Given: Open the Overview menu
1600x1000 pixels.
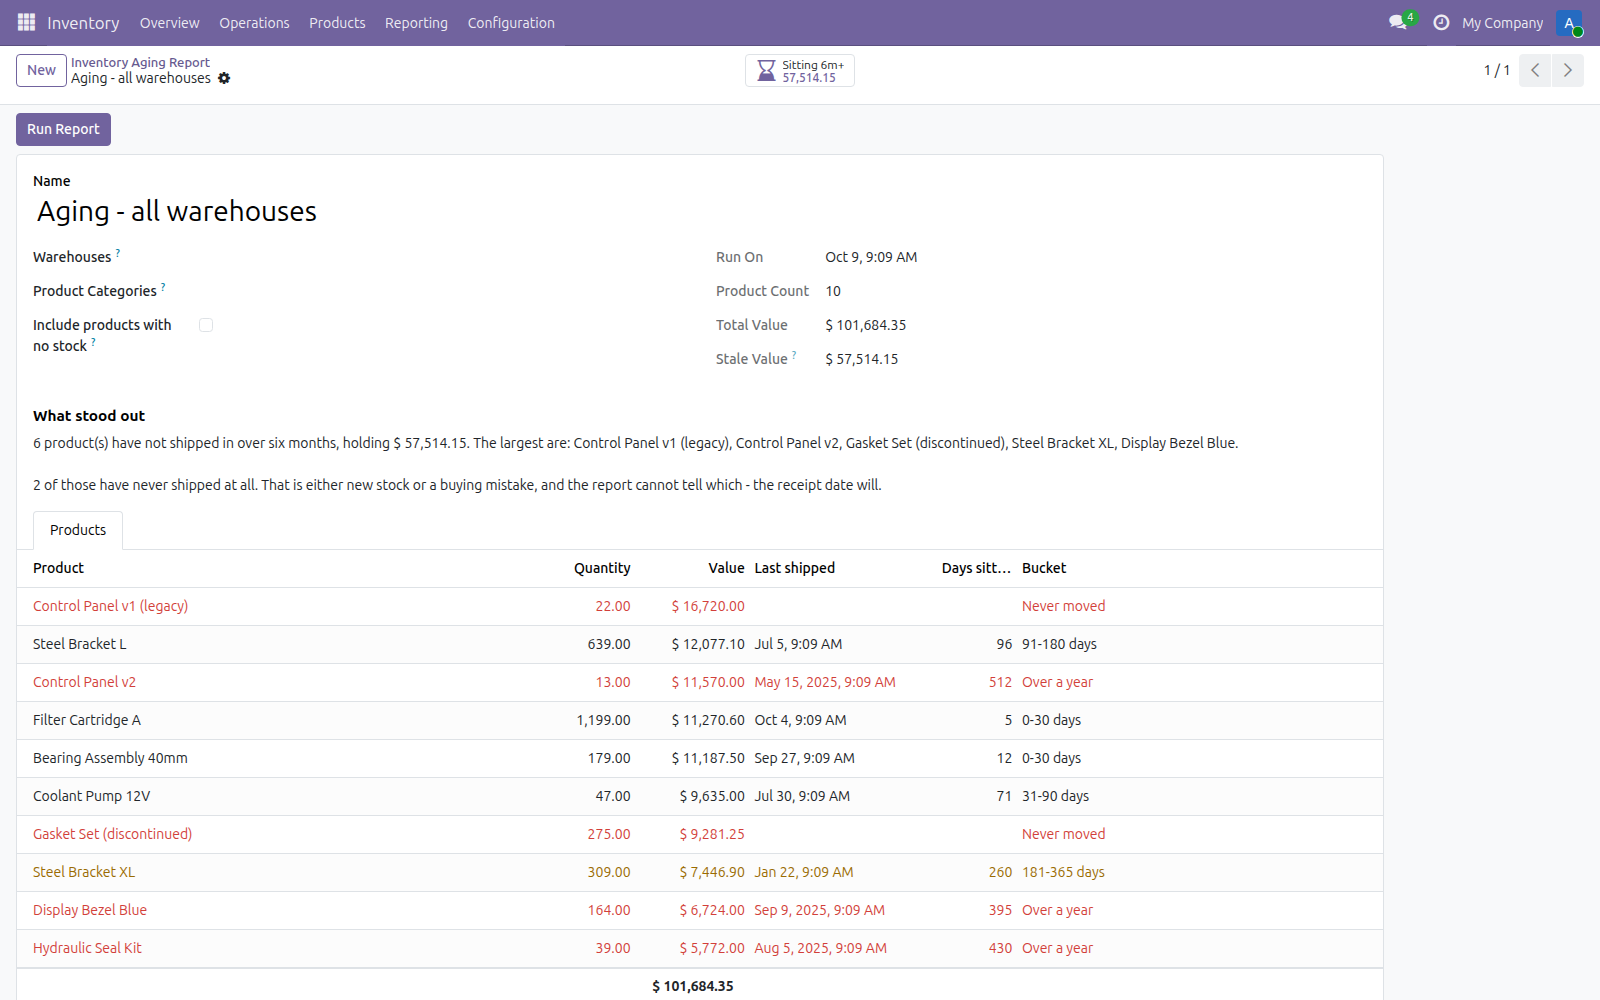Looking at the screenshot, I should 170,23.
